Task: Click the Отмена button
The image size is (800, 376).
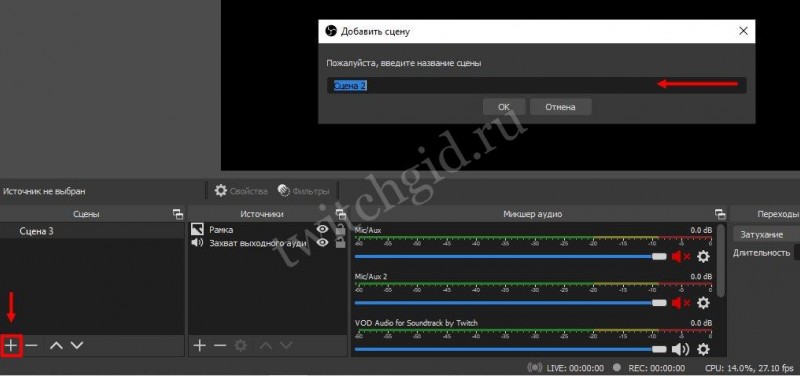Action: coord(560,107)
